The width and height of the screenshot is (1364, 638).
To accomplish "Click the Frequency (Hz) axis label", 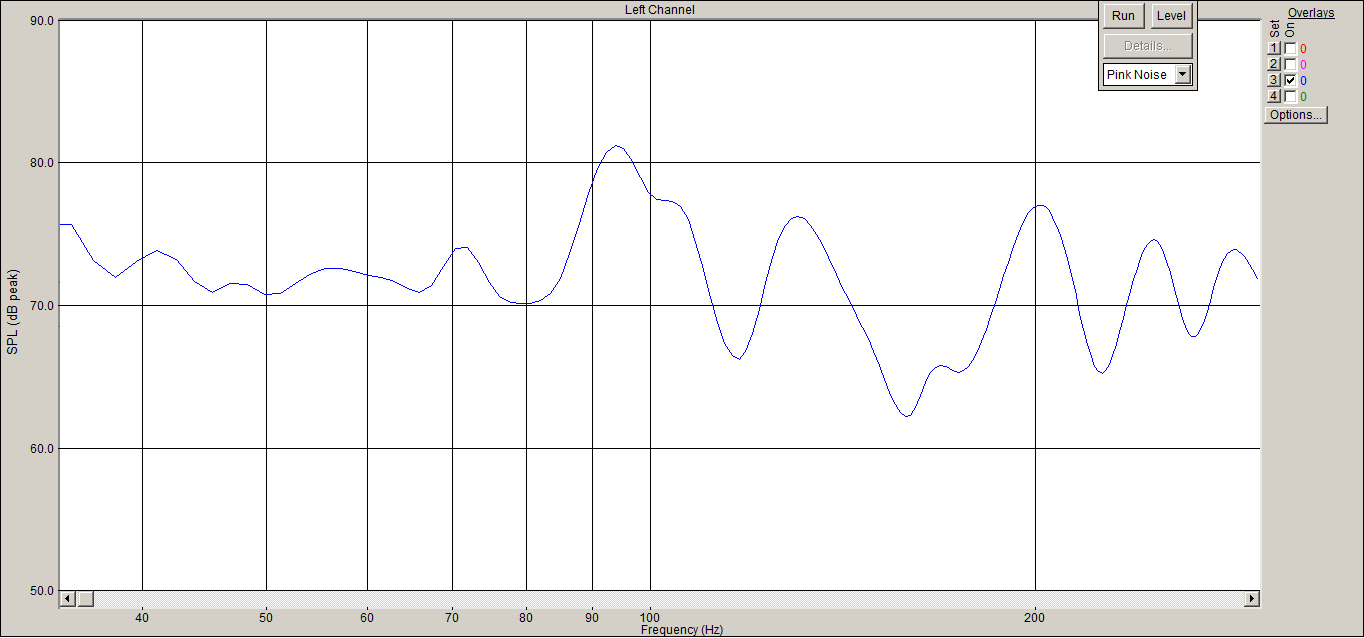I will 681,630.
